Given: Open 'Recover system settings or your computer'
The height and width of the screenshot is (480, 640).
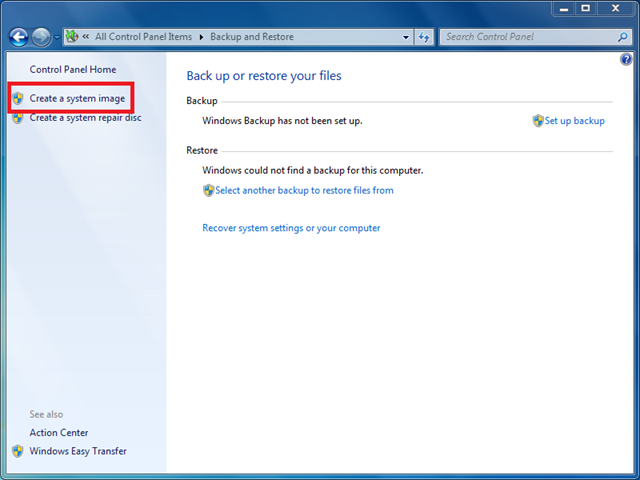Looking at the screenshot, I should tap(291, 228).
